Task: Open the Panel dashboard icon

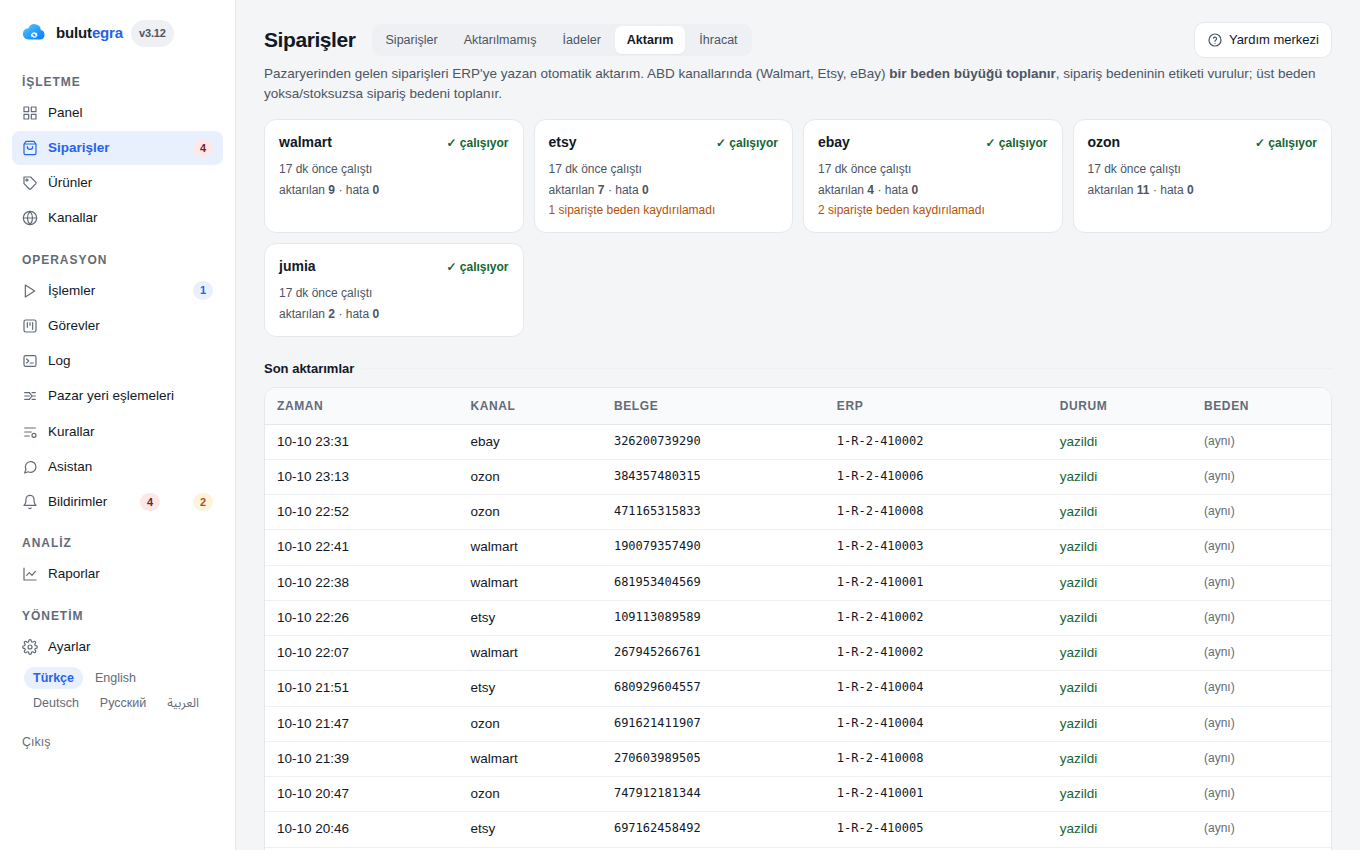Action: [30, 113]
